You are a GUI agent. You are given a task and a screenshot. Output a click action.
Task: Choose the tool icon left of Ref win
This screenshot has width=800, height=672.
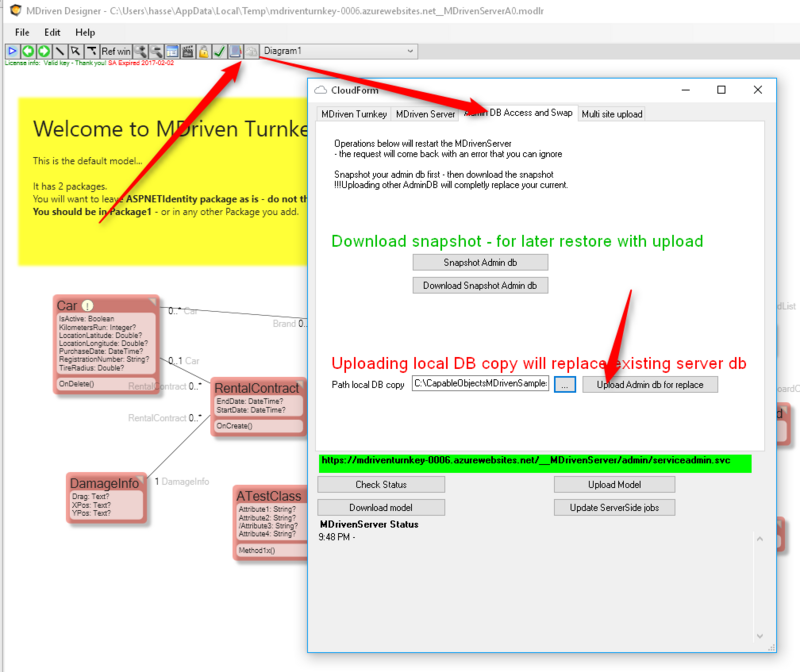coord(91,51)
